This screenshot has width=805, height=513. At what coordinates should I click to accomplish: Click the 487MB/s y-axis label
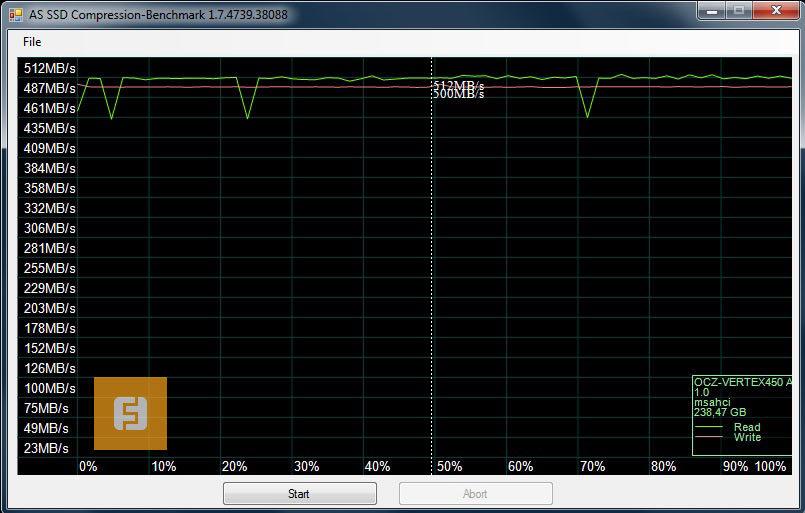[x=50, y=88]
